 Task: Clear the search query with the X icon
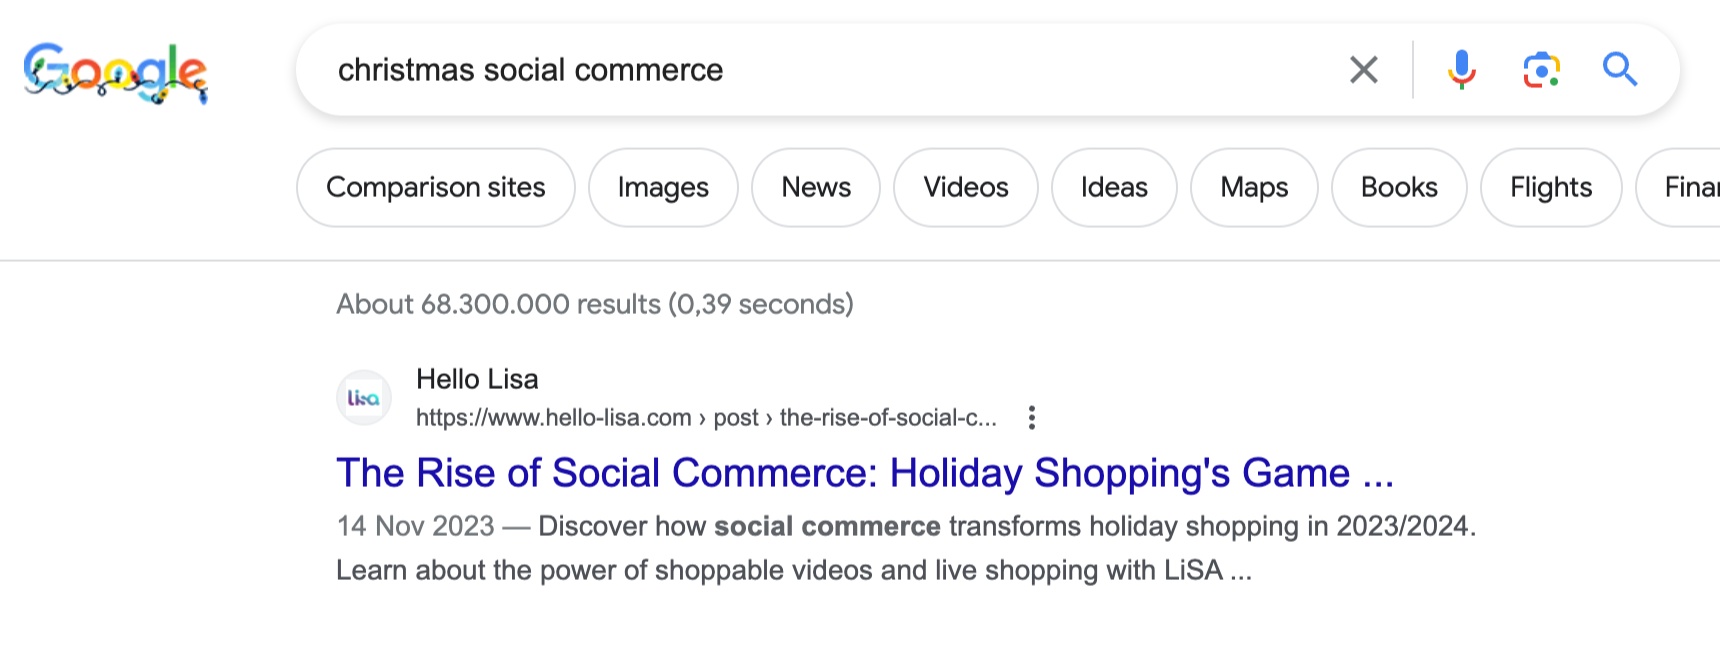(1364, 70)
